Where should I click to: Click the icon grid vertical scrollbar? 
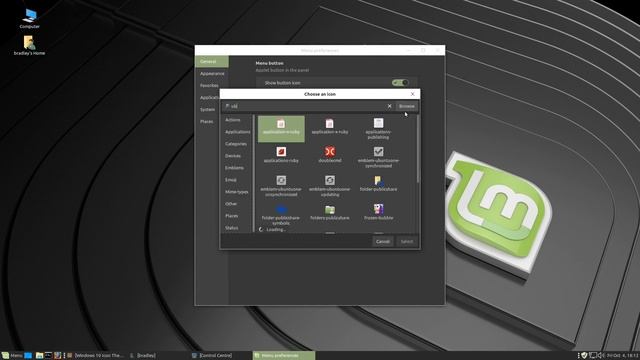[418, 149]
